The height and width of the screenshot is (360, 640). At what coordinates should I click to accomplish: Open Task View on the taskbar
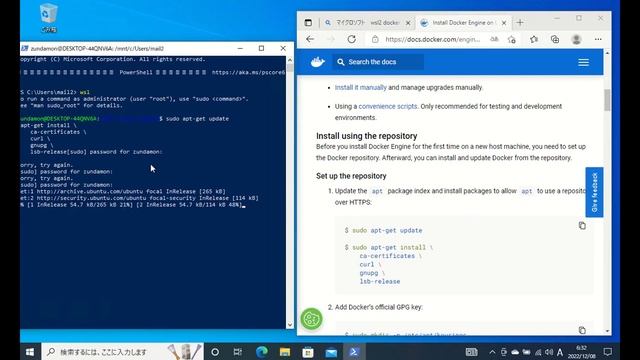(238, 352)
